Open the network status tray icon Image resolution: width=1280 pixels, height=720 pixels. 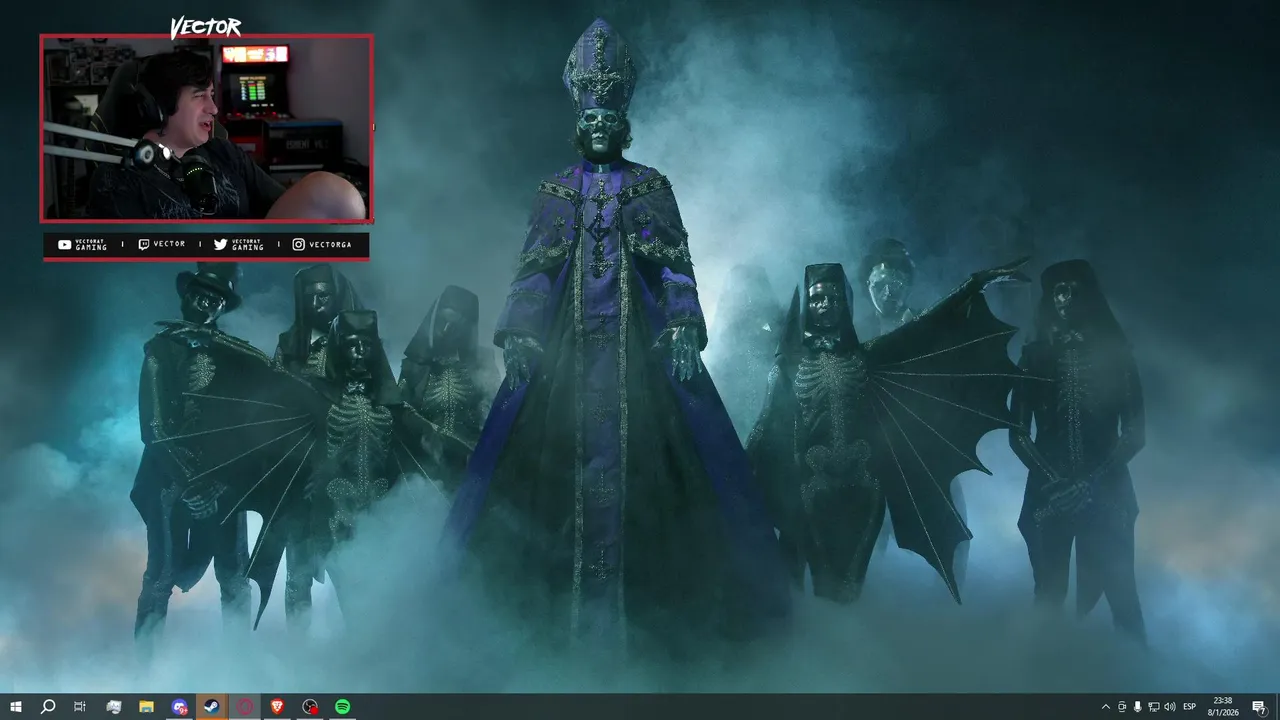pos(1154,706)
